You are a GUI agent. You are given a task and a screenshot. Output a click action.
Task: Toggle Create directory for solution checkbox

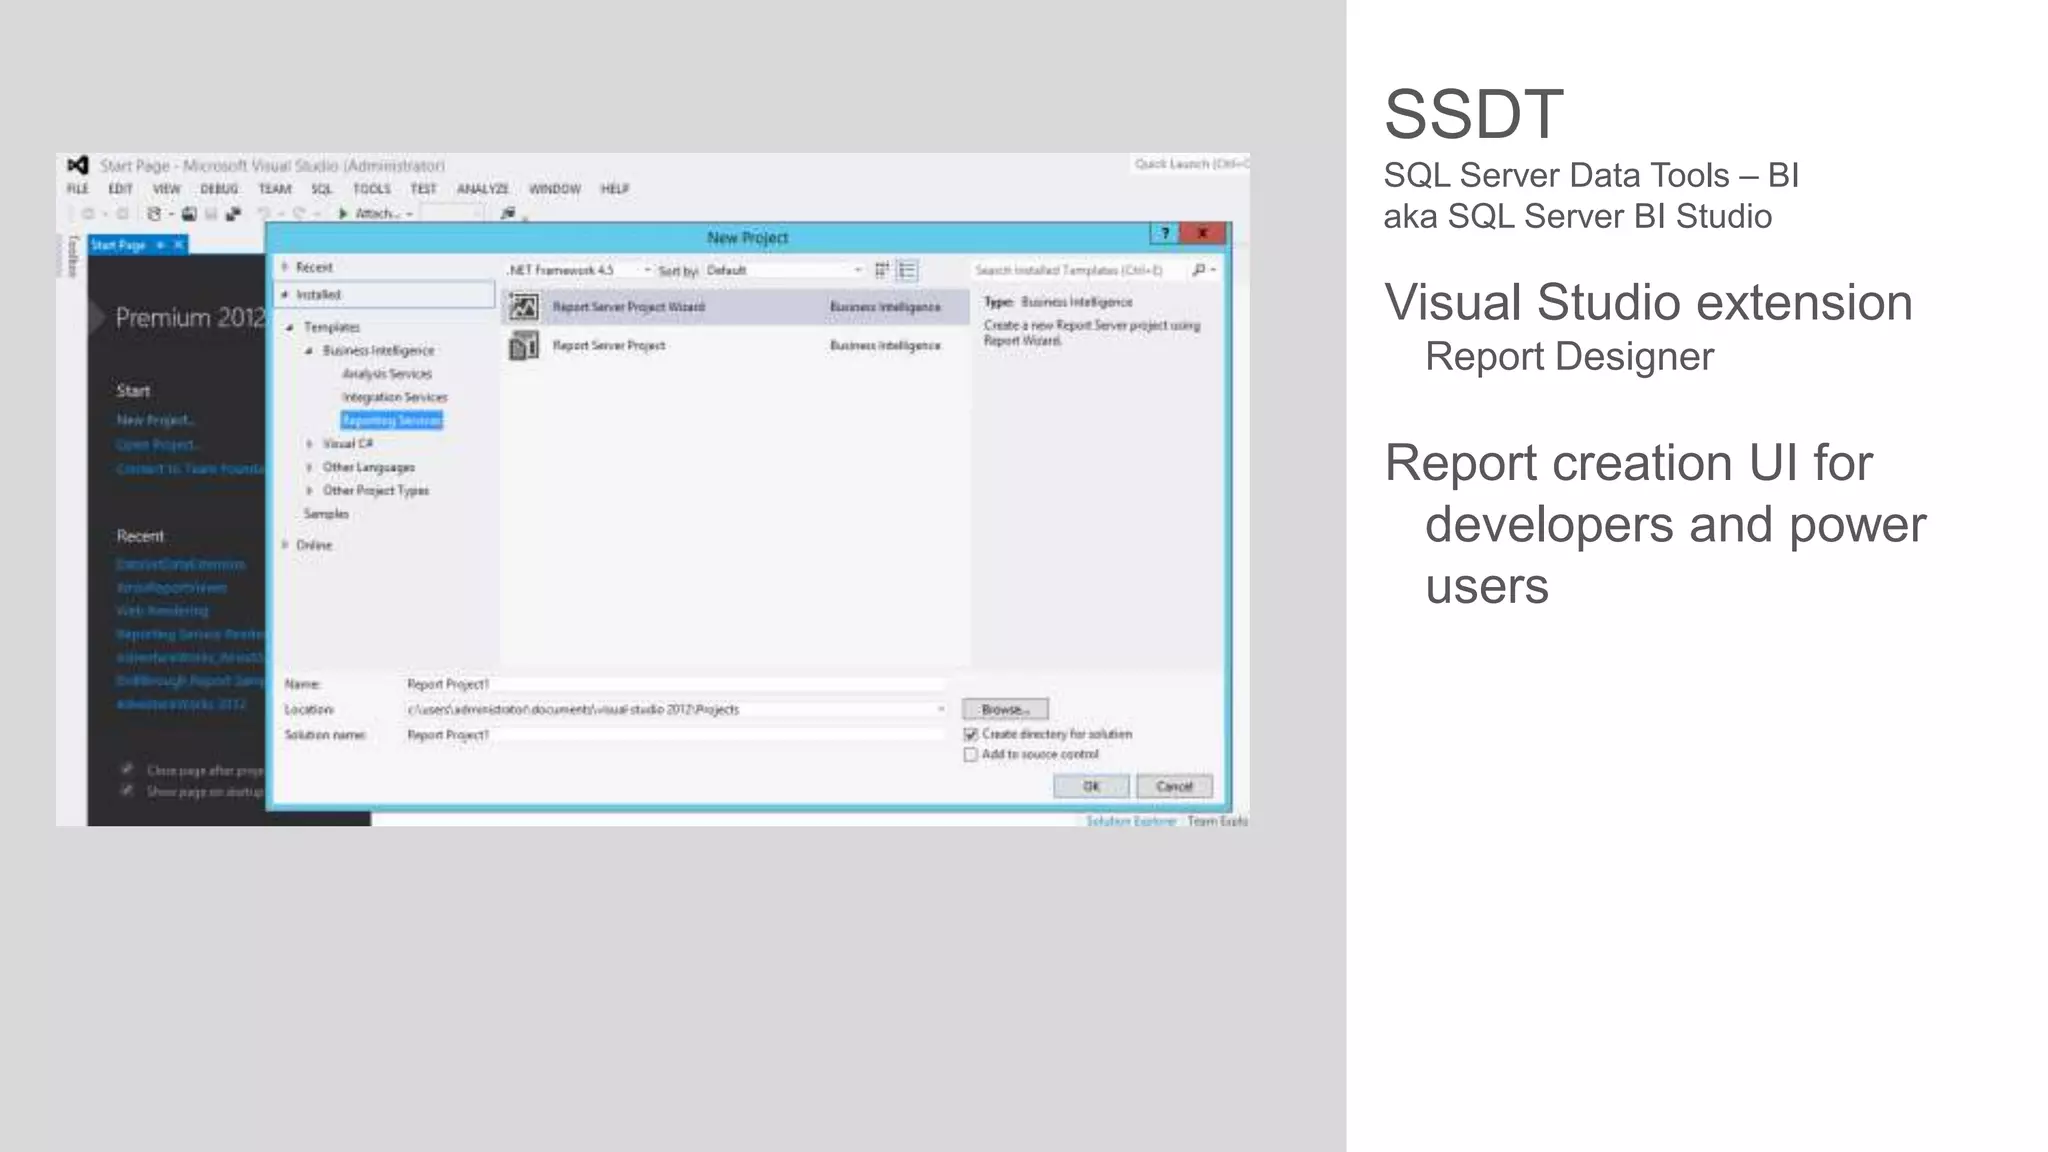(x=970, y=734)
